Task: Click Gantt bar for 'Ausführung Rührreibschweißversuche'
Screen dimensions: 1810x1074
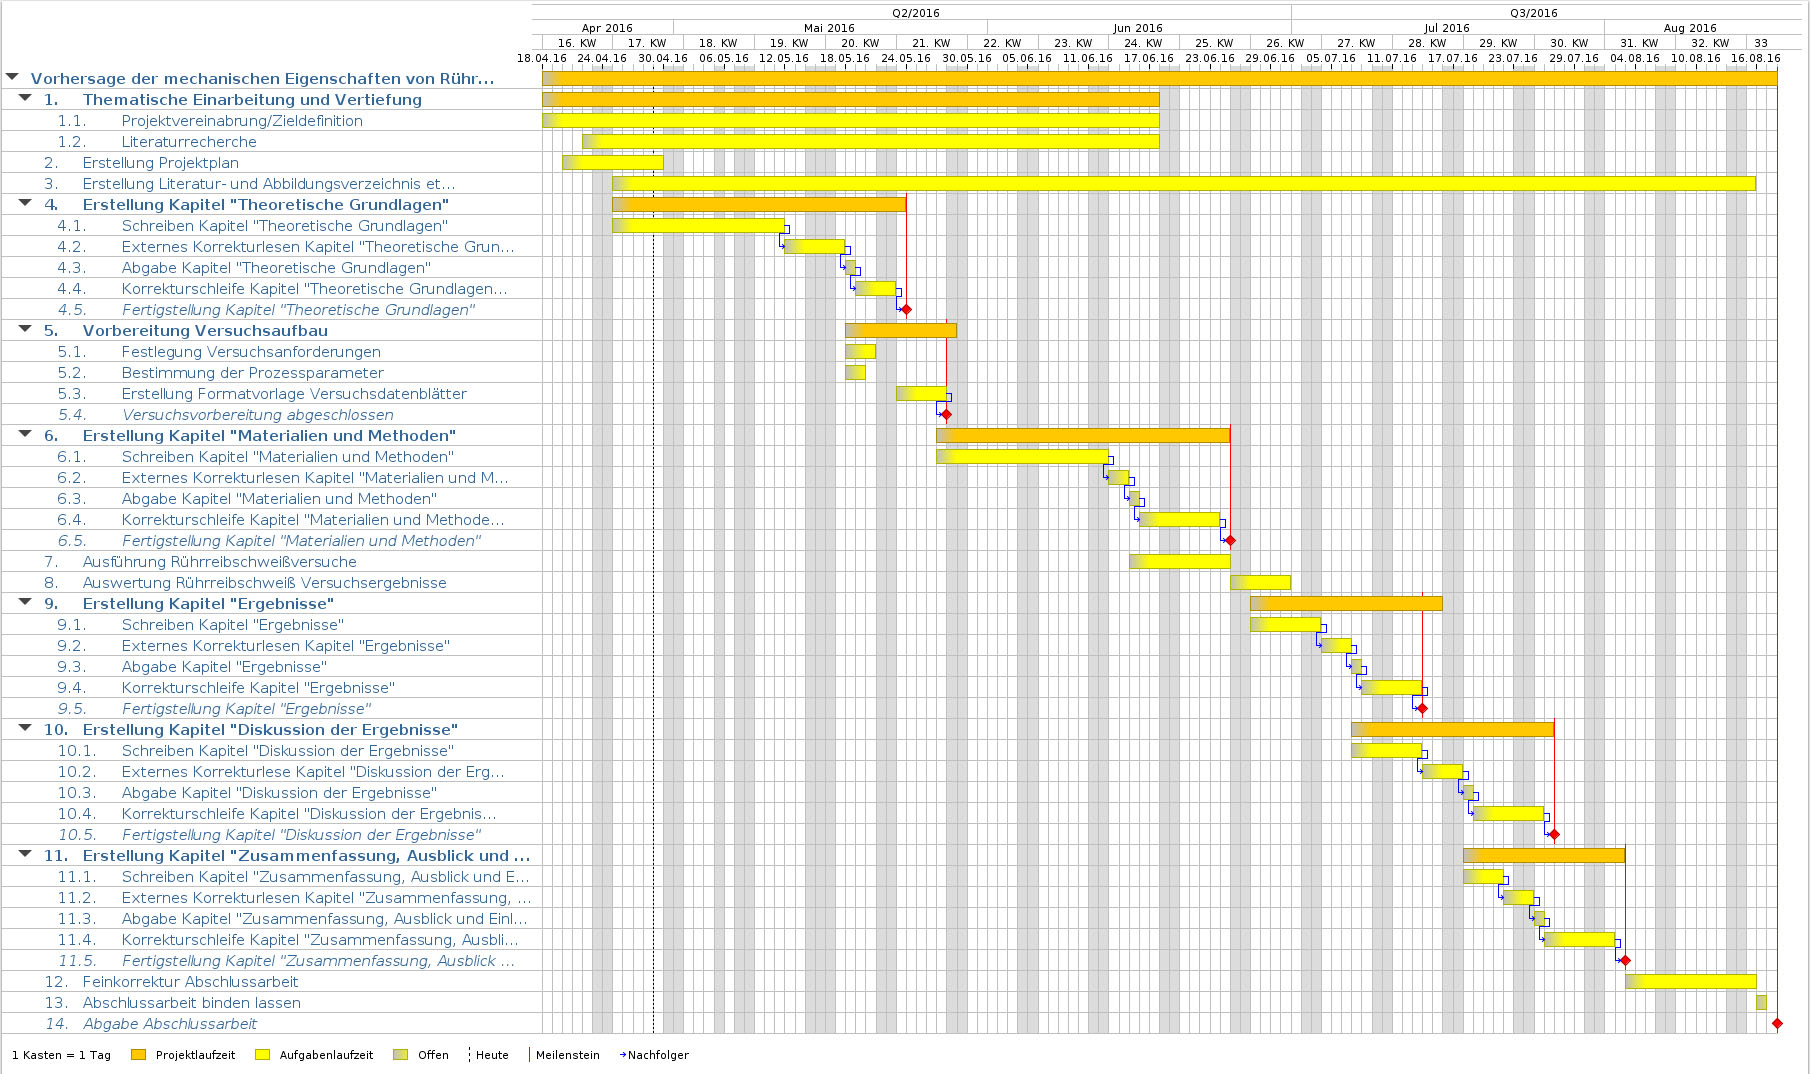Action: [1180, 562]
